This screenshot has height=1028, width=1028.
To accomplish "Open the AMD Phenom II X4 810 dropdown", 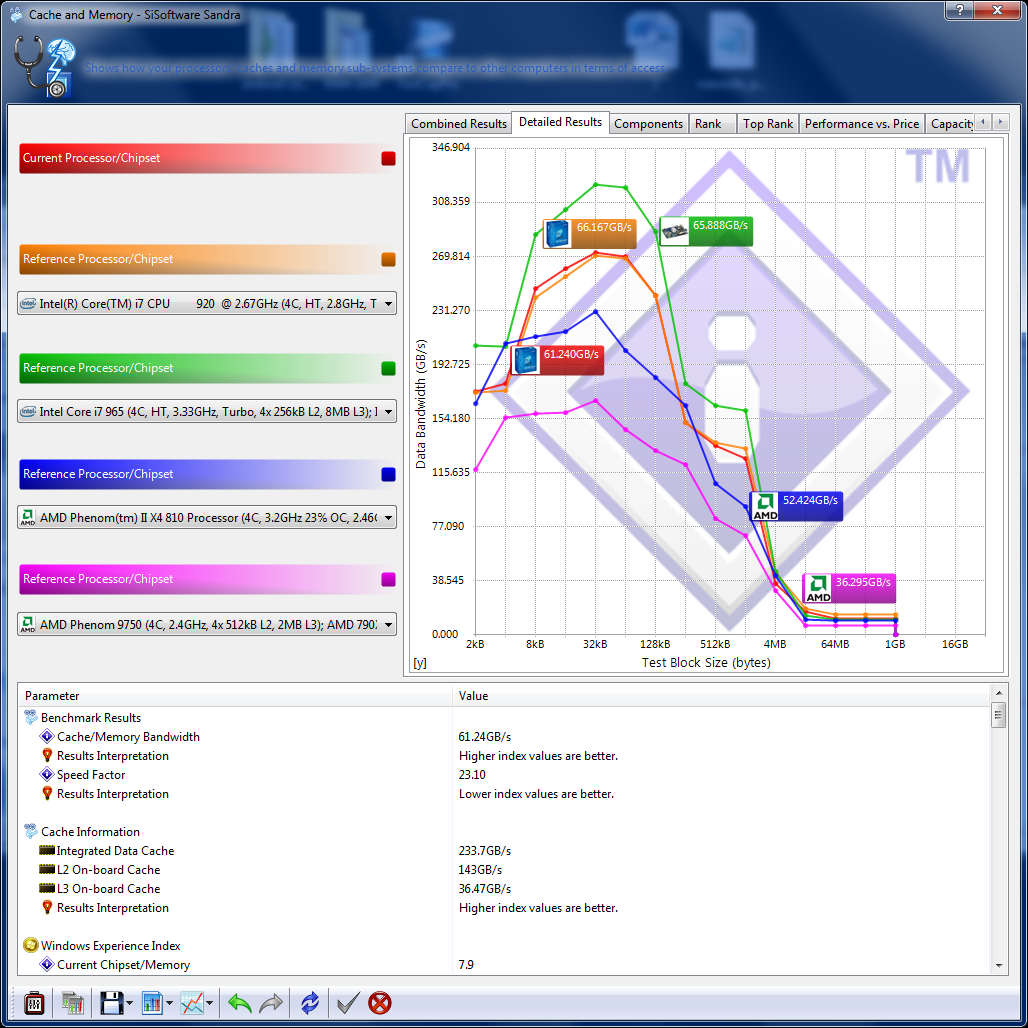I will point(207,517).
